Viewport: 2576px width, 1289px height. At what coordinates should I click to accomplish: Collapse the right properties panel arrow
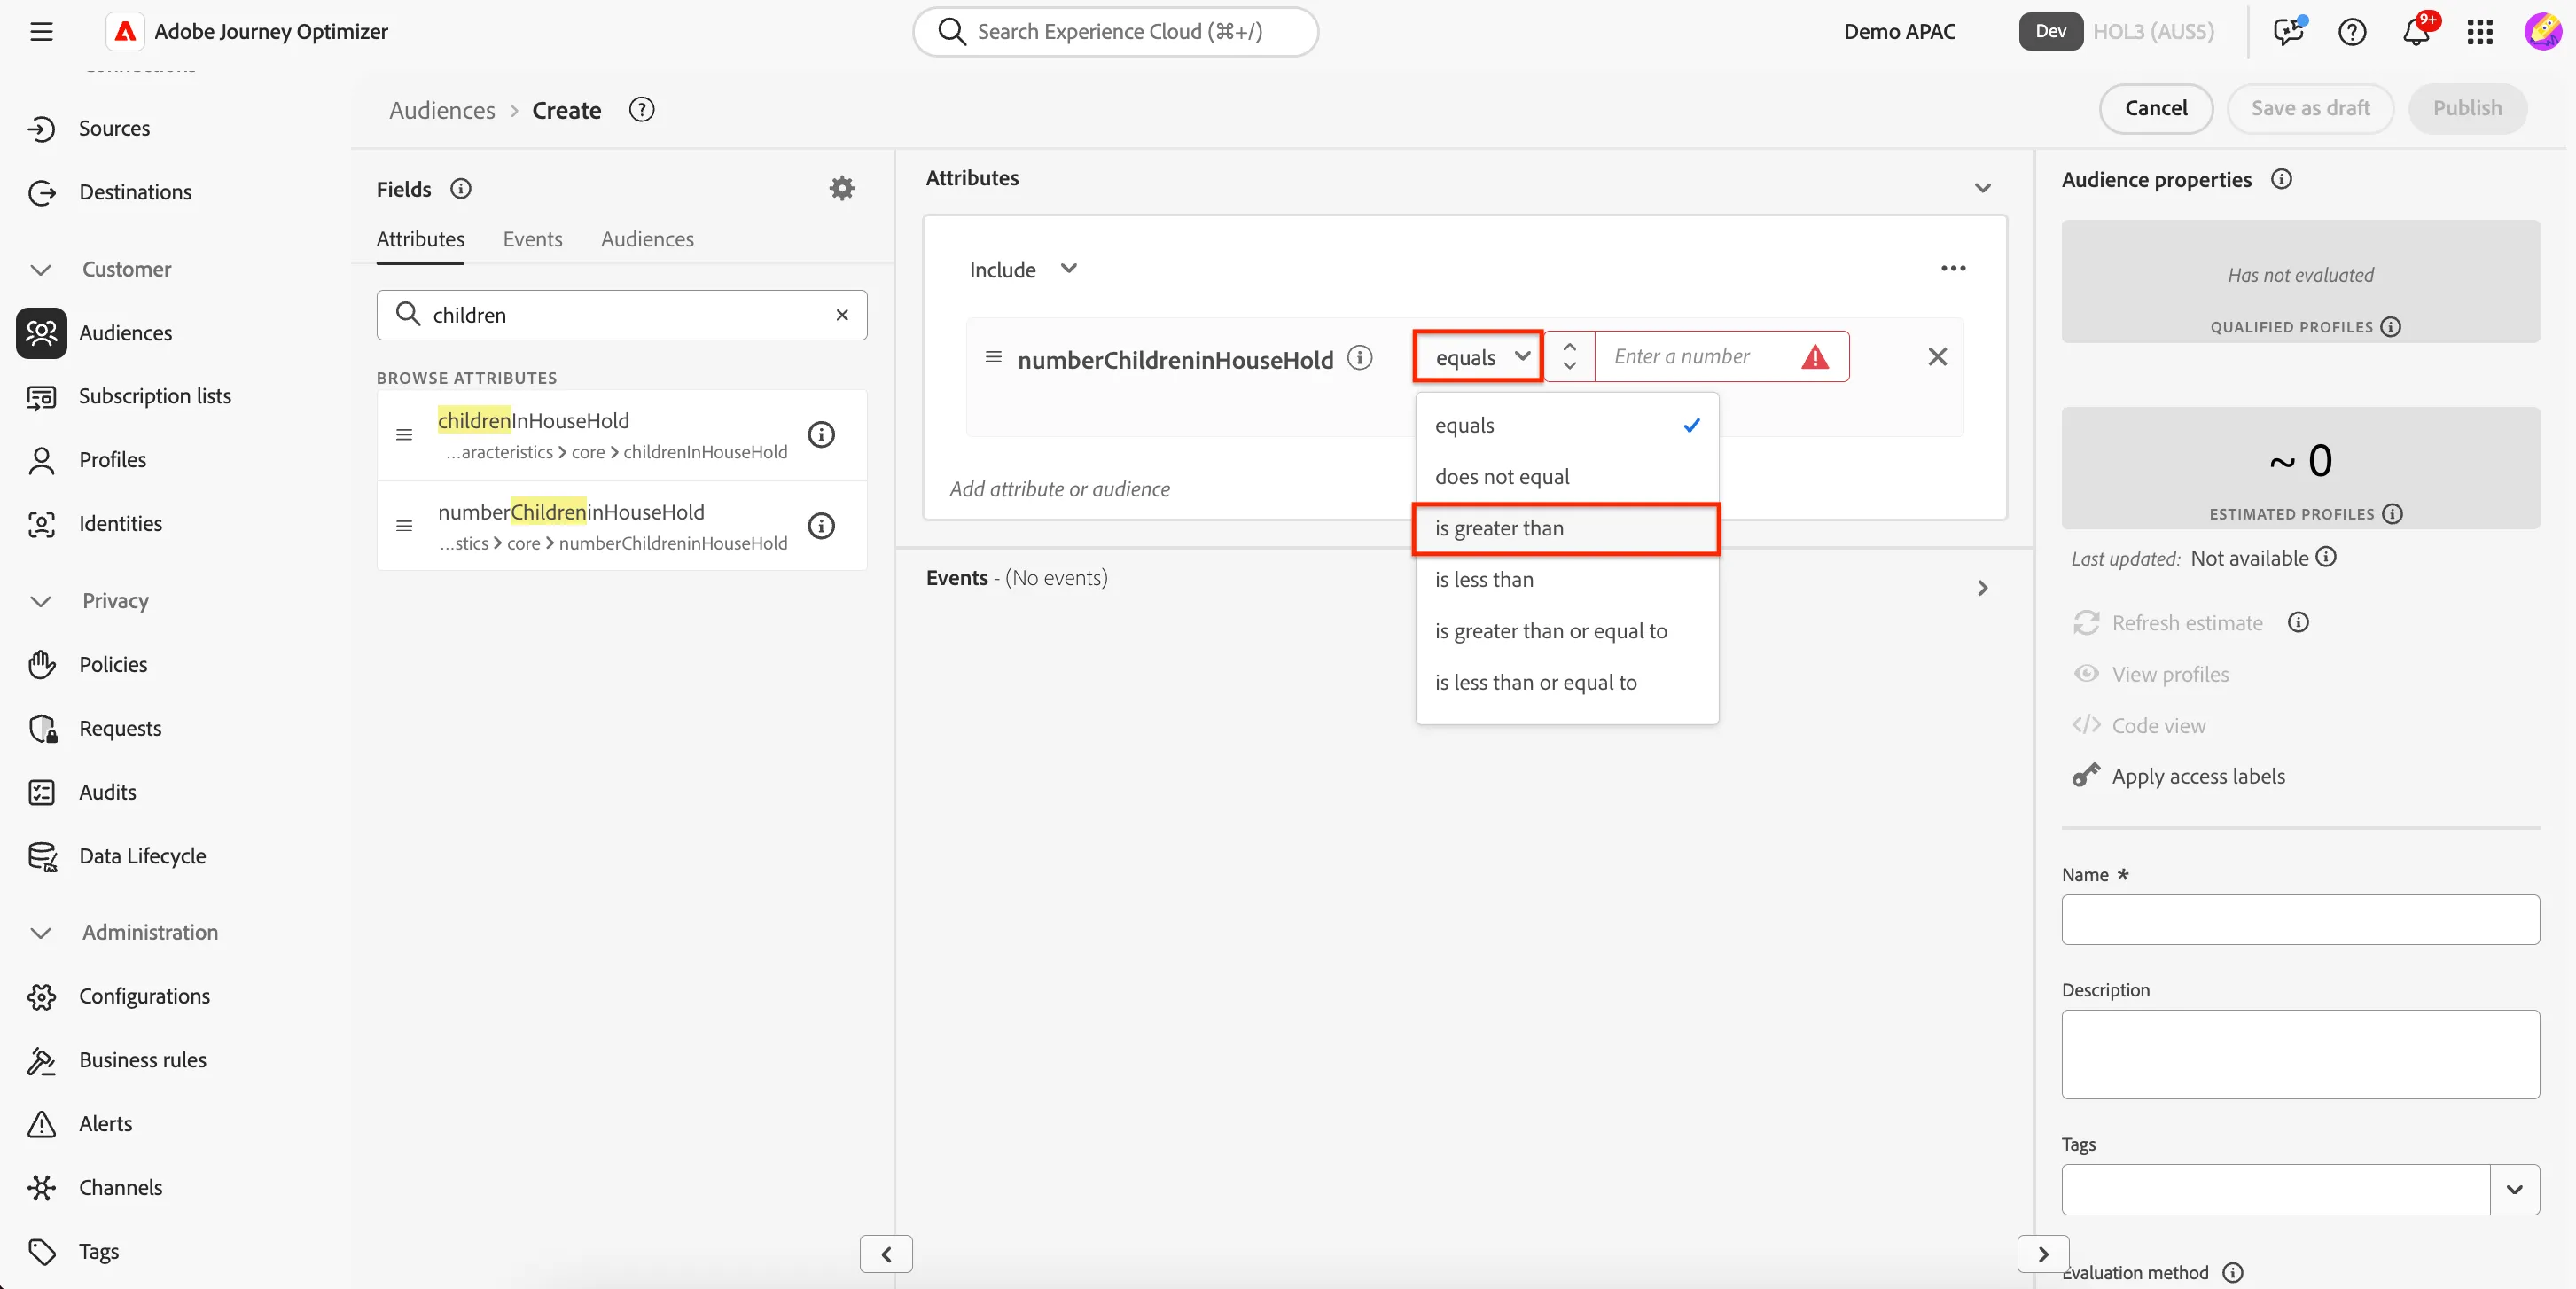(2043, 1253)
